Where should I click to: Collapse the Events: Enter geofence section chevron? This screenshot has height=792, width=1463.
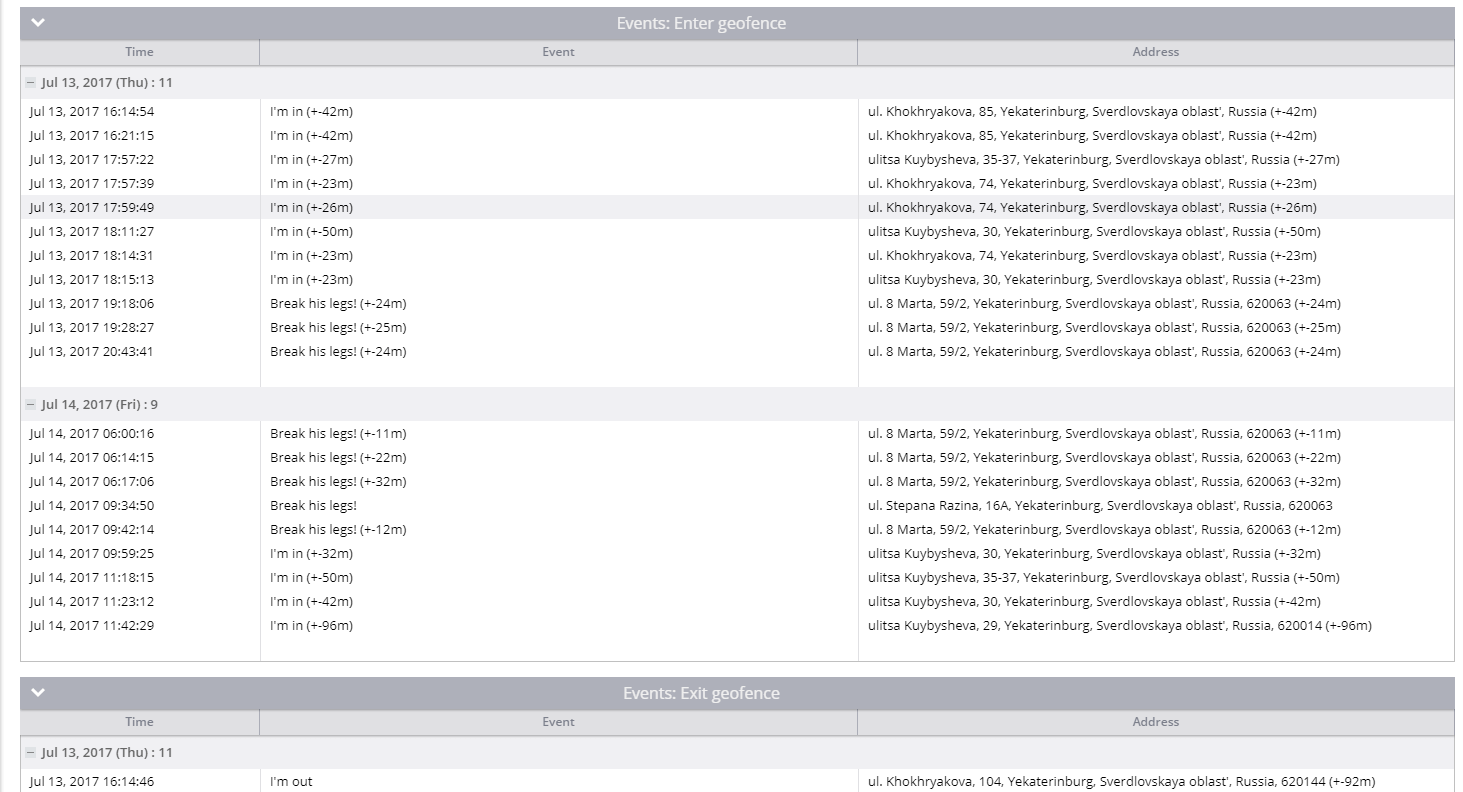click(38, 23)
